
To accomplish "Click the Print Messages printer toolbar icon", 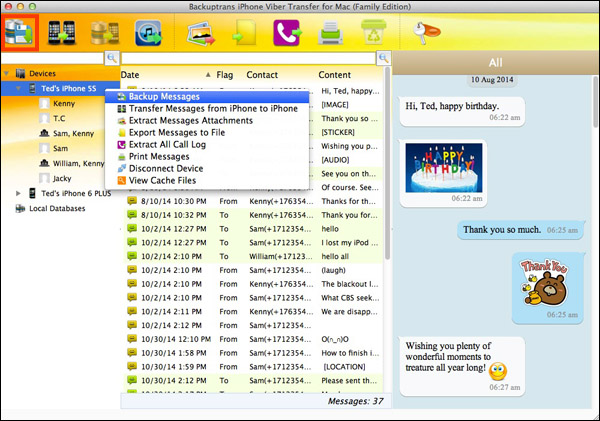I will 330,33.
